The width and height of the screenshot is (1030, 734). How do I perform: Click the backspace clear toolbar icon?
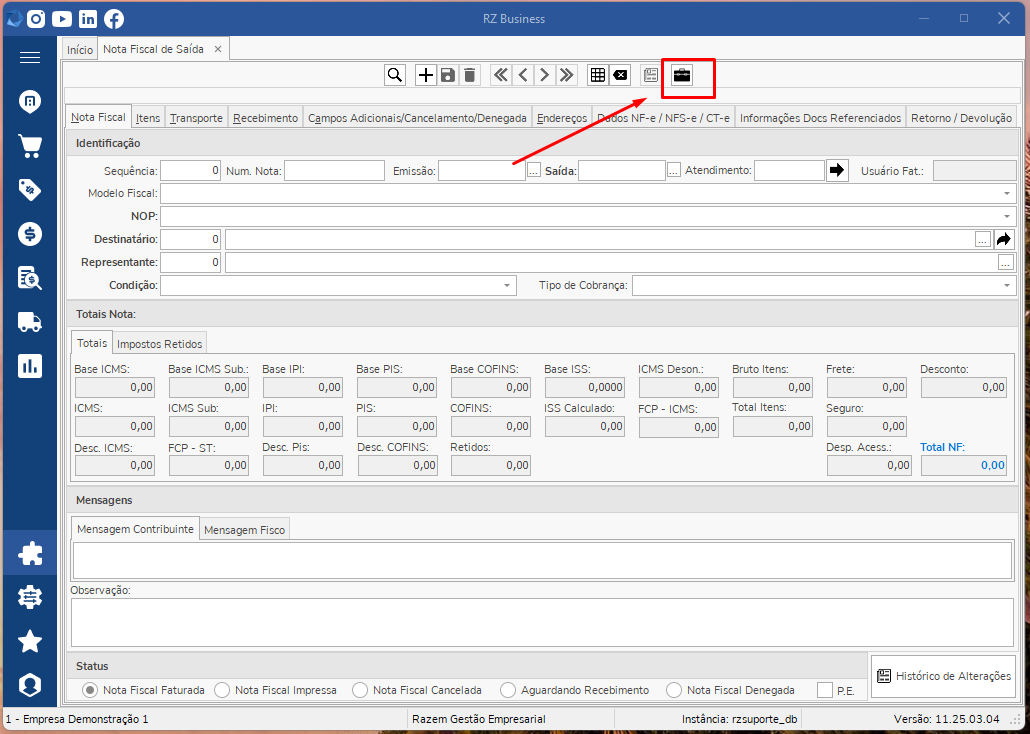coord(619,75)
